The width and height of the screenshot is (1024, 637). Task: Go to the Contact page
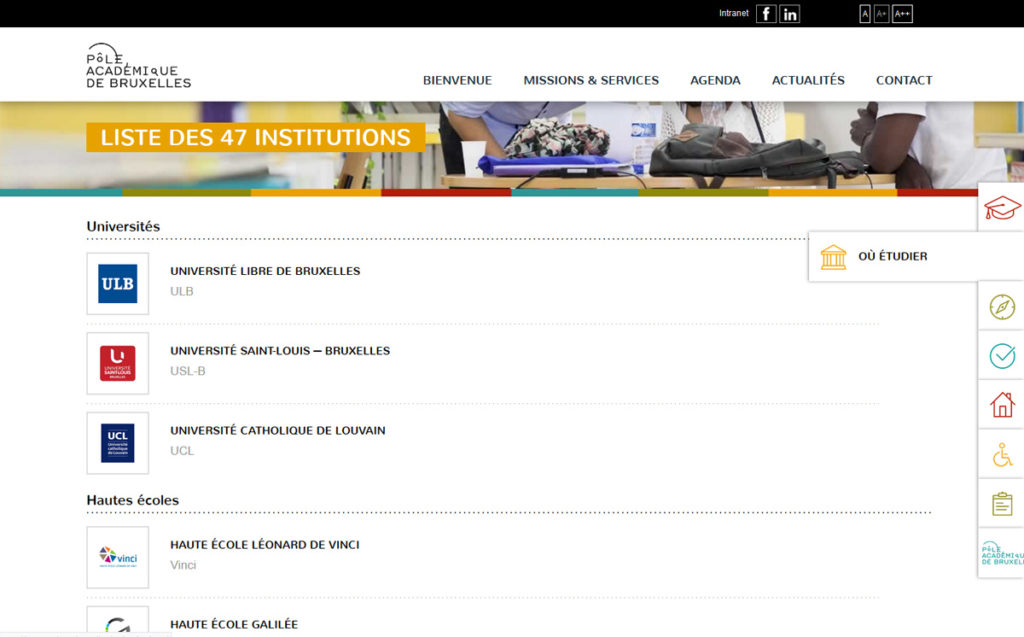tap(904, 80)
